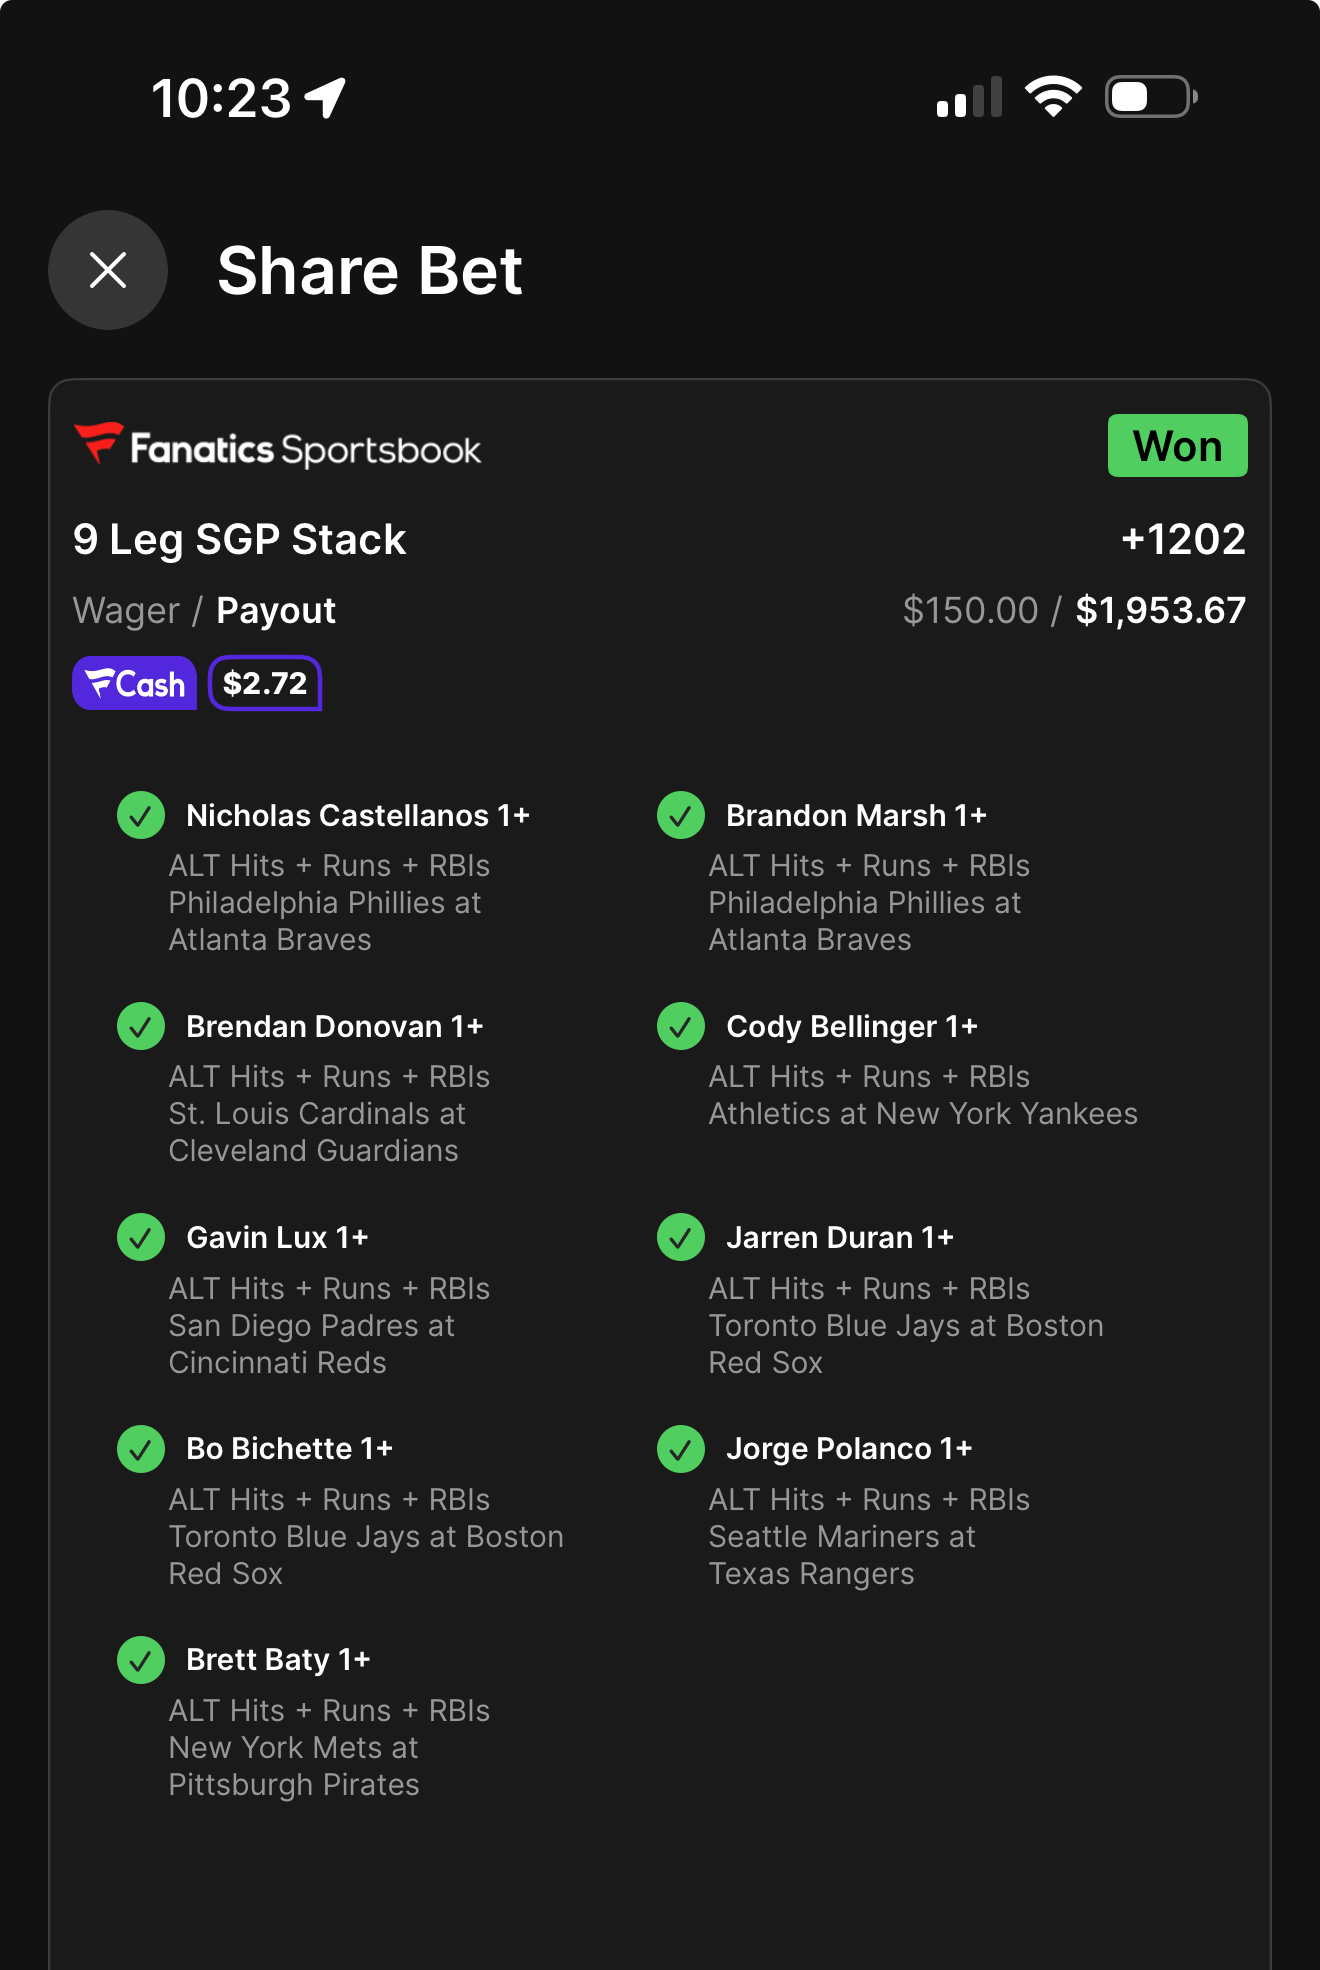Tap the +1202 odds value

point(1183,540)
